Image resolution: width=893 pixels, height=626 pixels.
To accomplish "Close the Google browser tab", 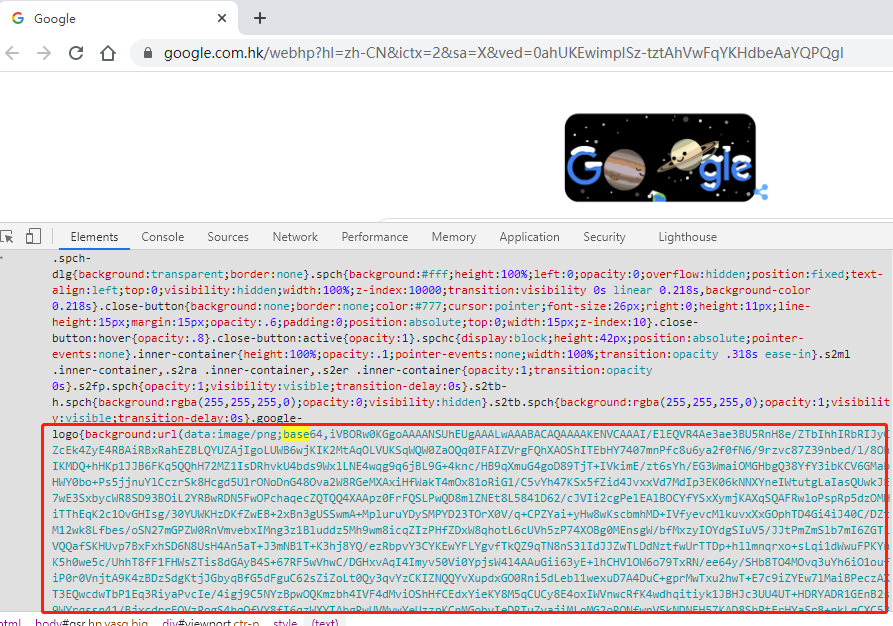I will coord(222,18).
